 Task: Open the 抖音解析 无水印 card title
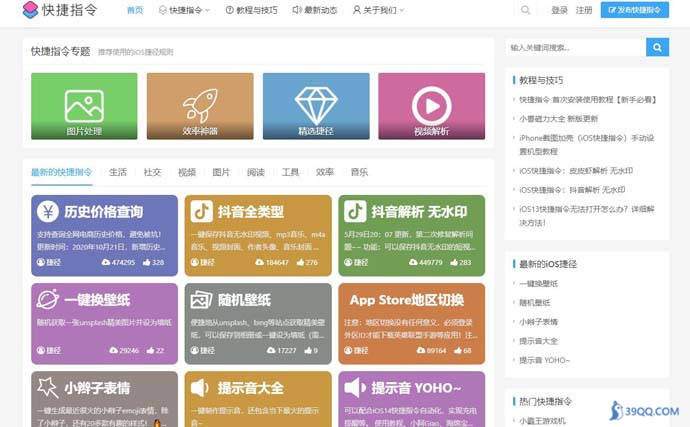(419, 212)
